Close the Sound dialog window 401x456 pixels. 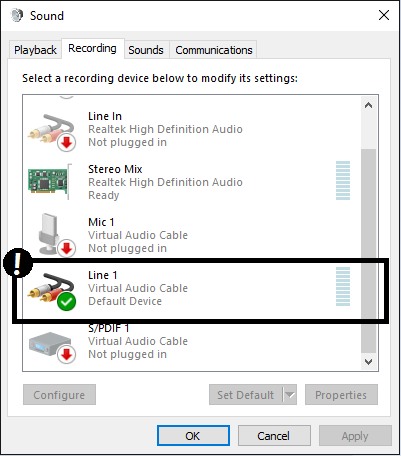coord(384,15)
